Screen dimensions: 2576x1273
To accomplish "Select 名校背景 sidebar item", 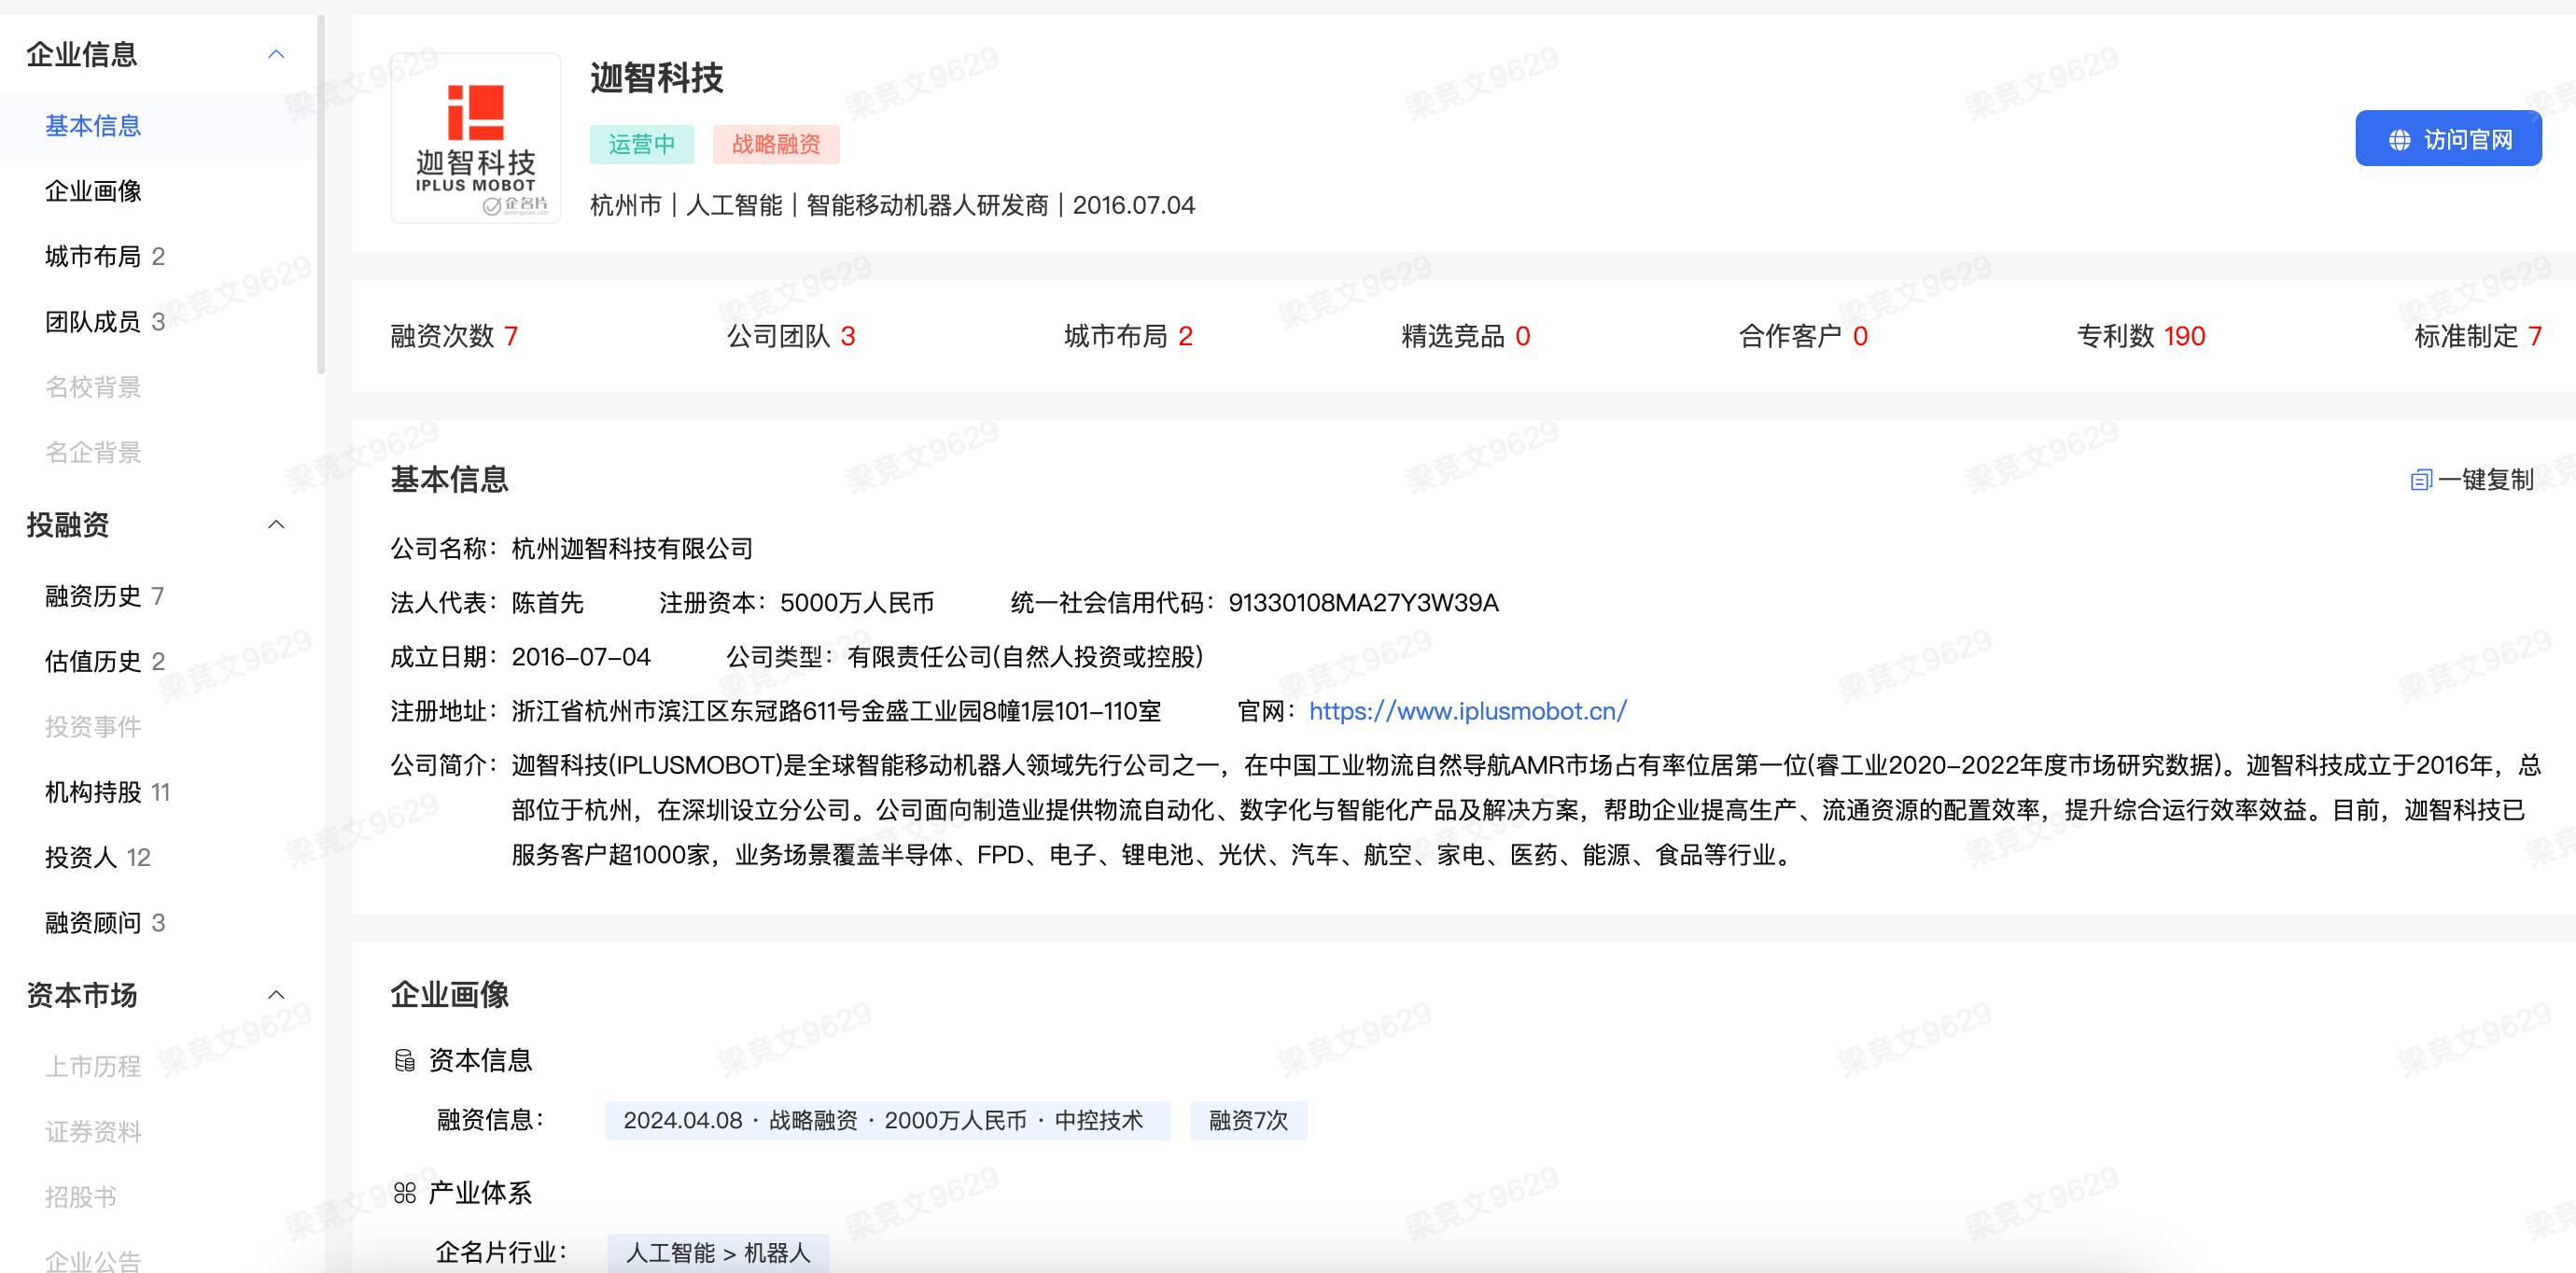I will (93, 387).
